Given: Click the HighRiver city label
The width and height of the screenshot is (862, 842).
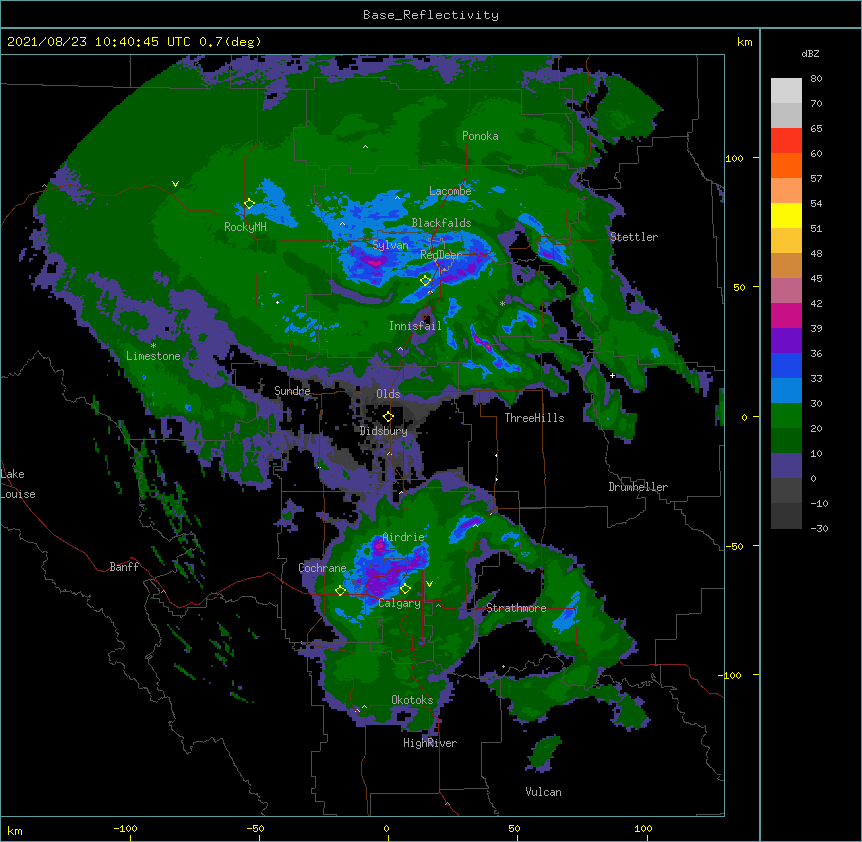Looking at the screenshot, I should pyautogui.click(x=430, y=743).
